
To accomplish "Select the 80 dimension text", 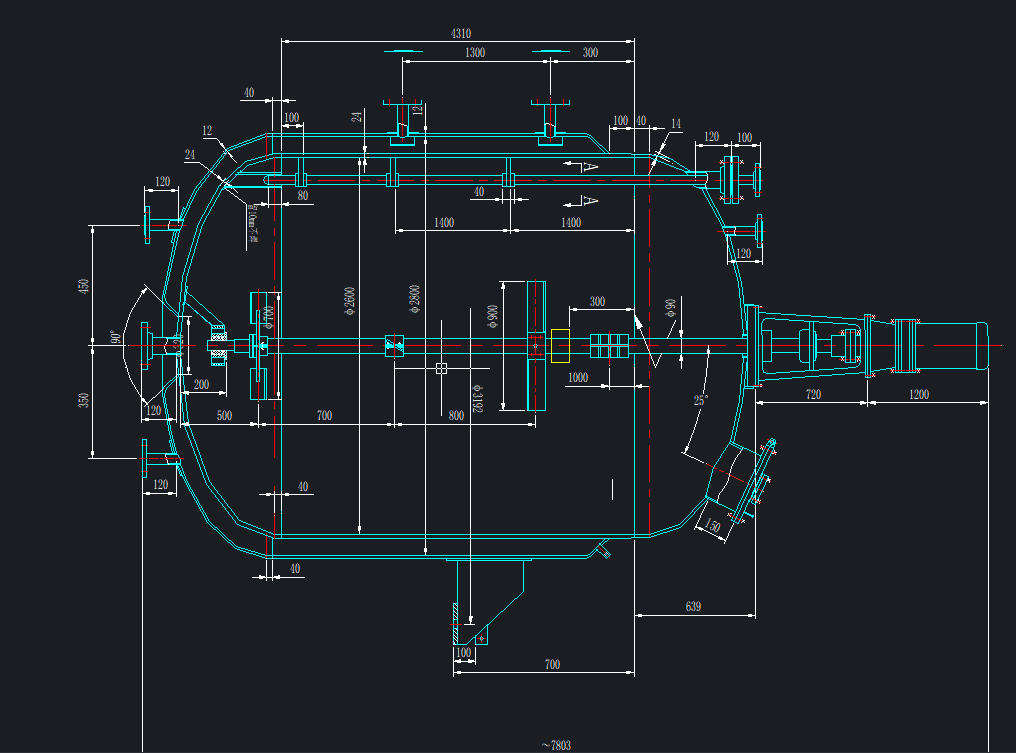I will [x=303, y=196].
